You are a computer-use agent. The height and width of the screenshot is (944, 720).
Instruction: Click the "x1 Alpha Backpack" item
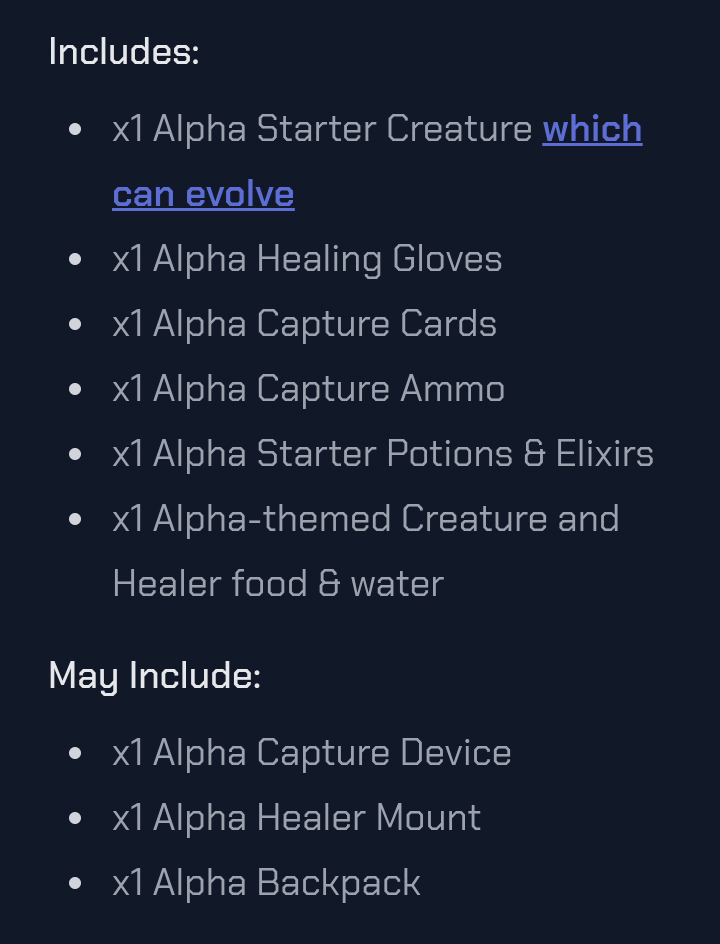pyautogui.click(x=267, y=883)
